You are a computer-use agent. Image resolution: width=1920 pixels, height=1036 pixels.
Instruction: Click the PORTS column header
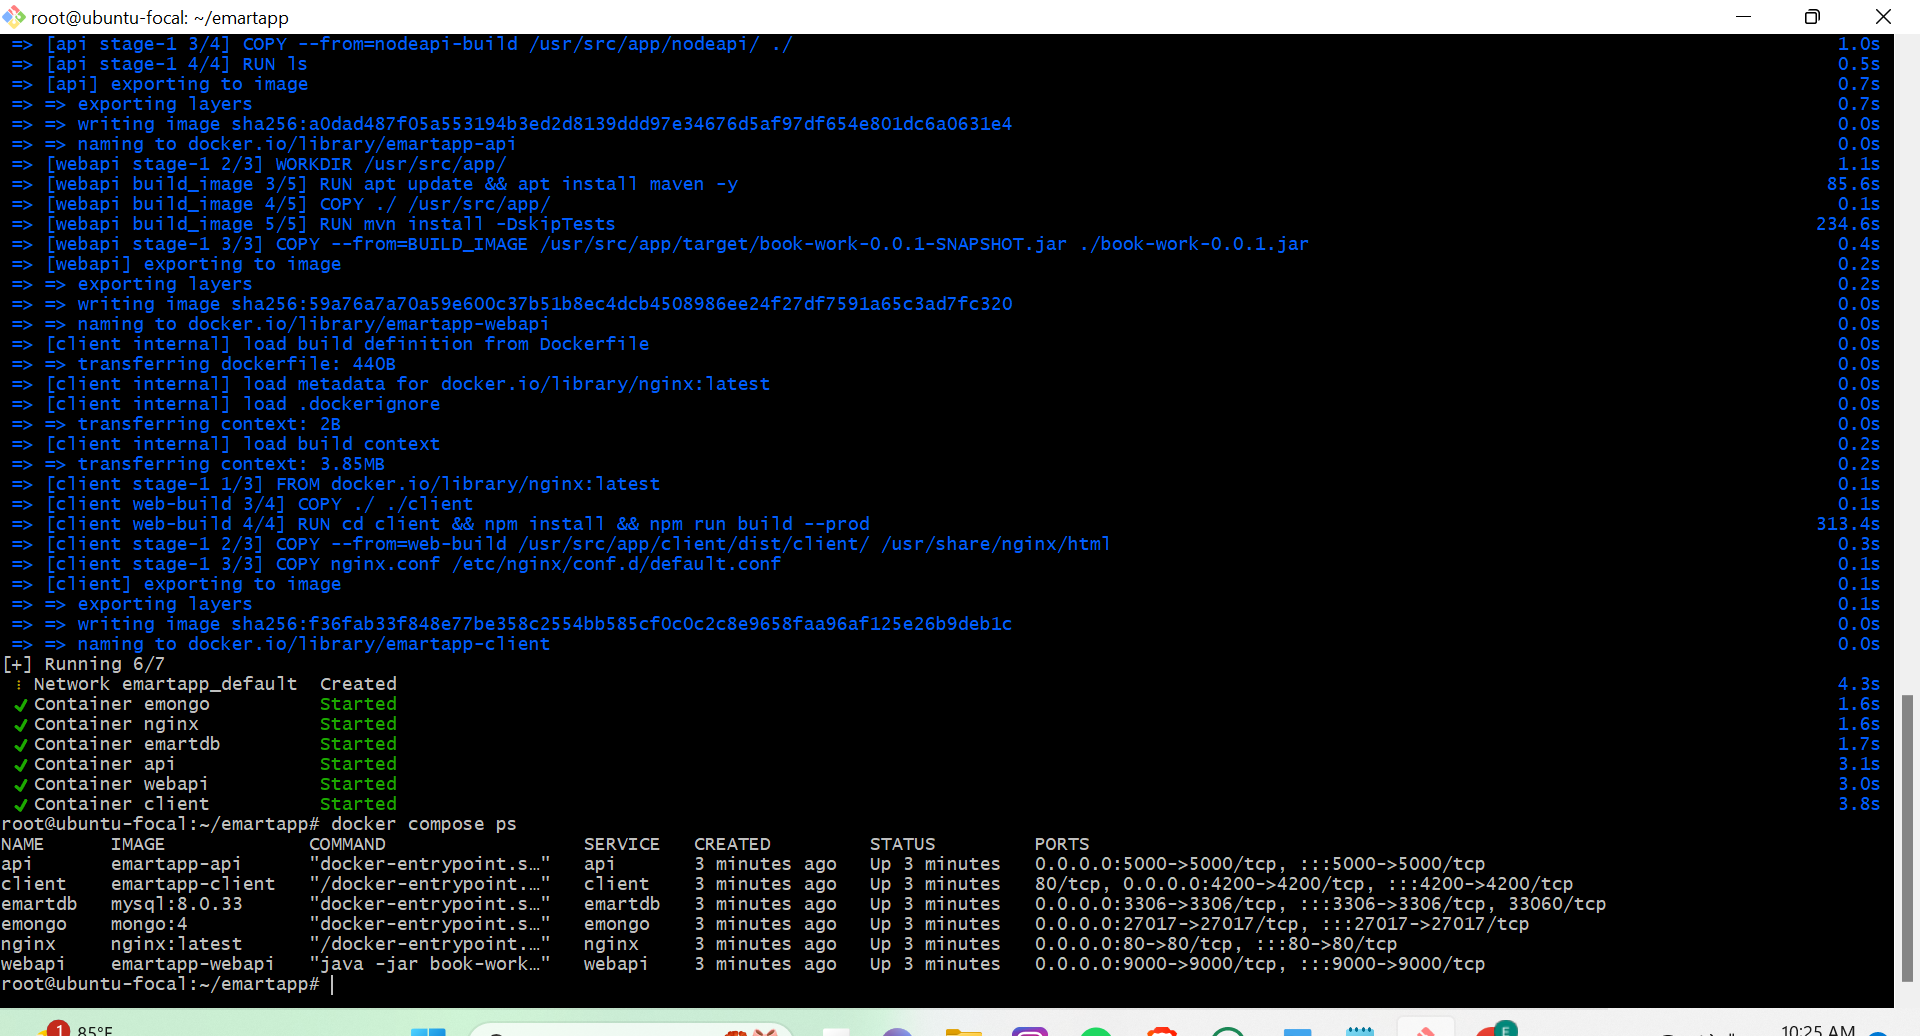pos(1062,844)
